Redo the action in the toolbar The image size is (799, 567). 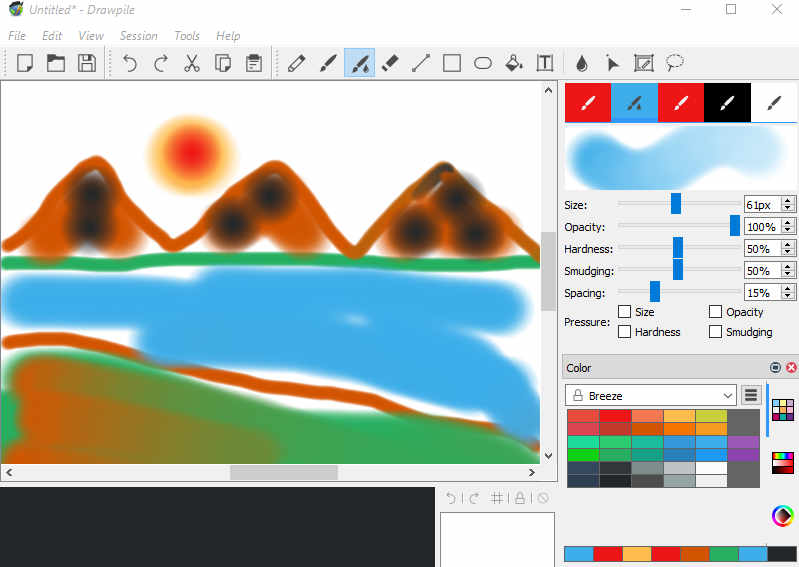coord(161,64)
